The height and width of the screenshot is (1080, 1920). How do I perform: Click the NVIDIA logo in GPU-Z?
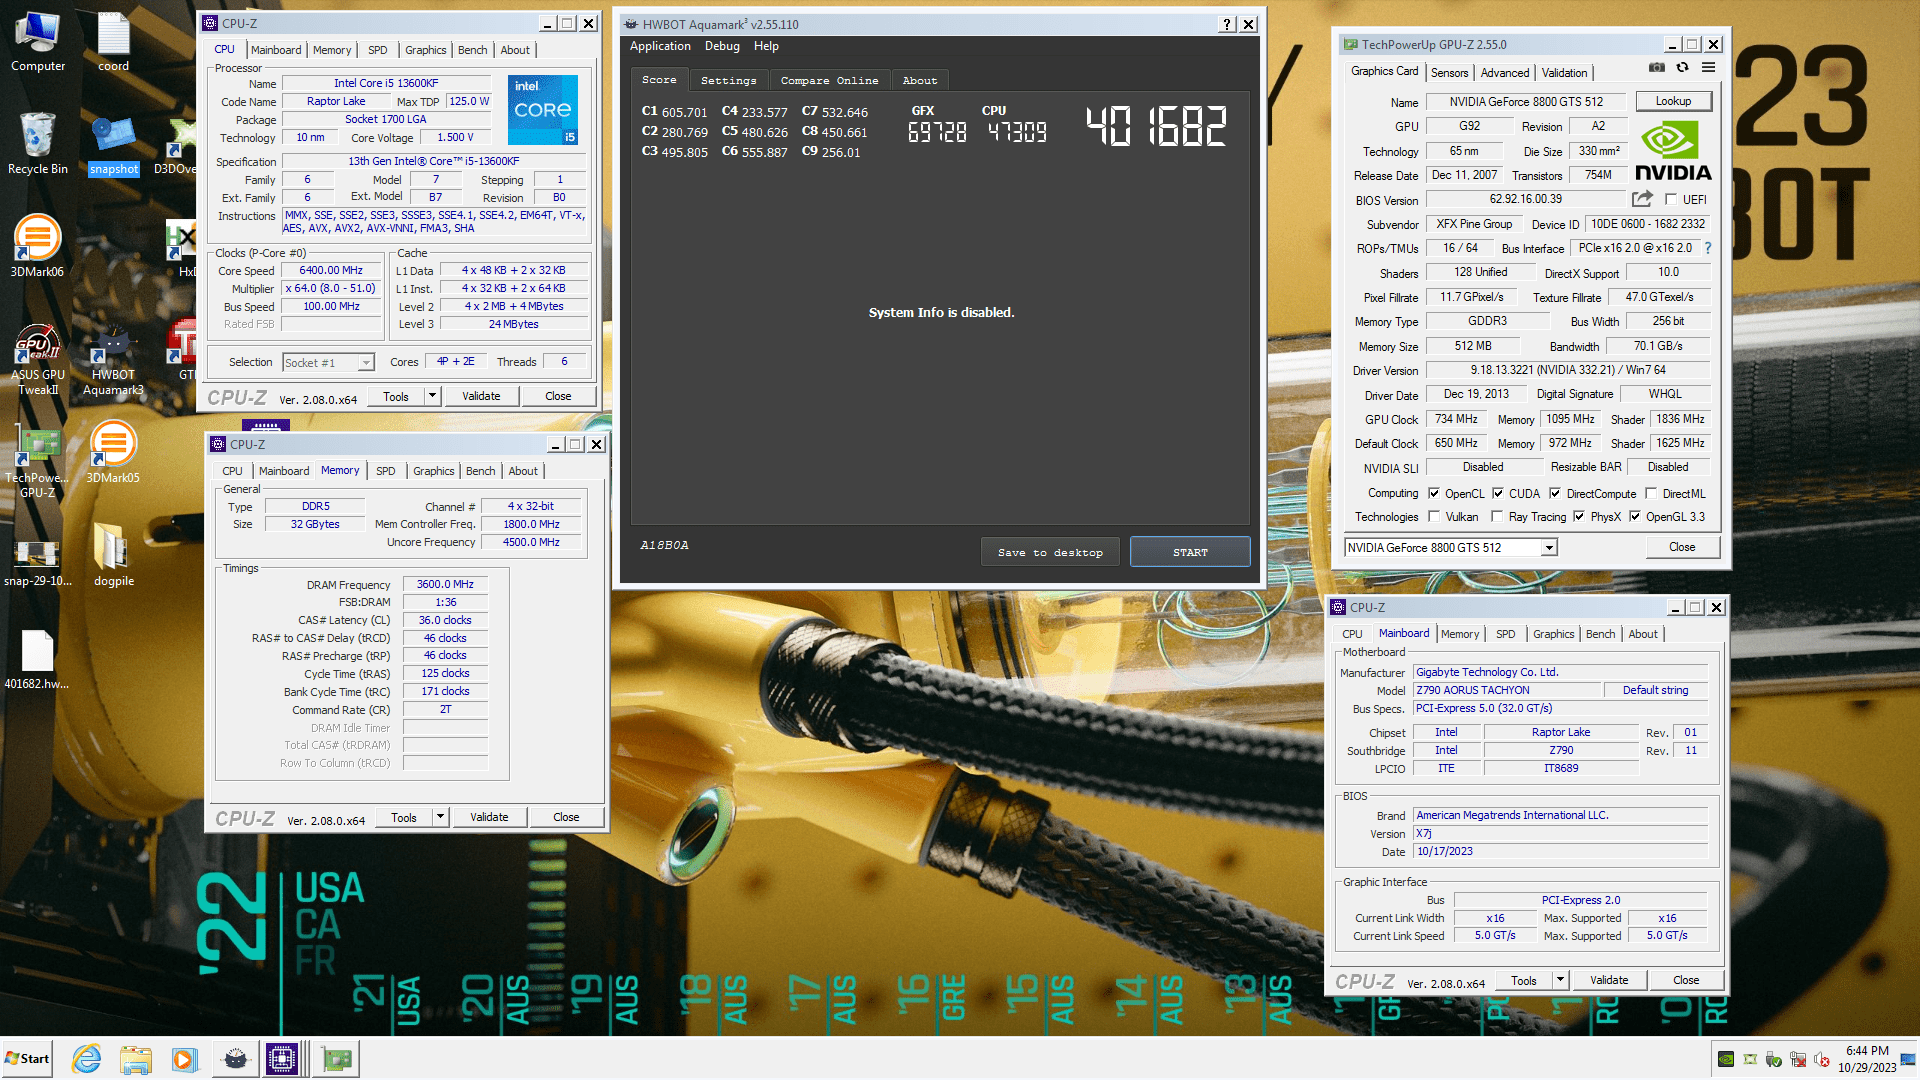point(1673,150)
